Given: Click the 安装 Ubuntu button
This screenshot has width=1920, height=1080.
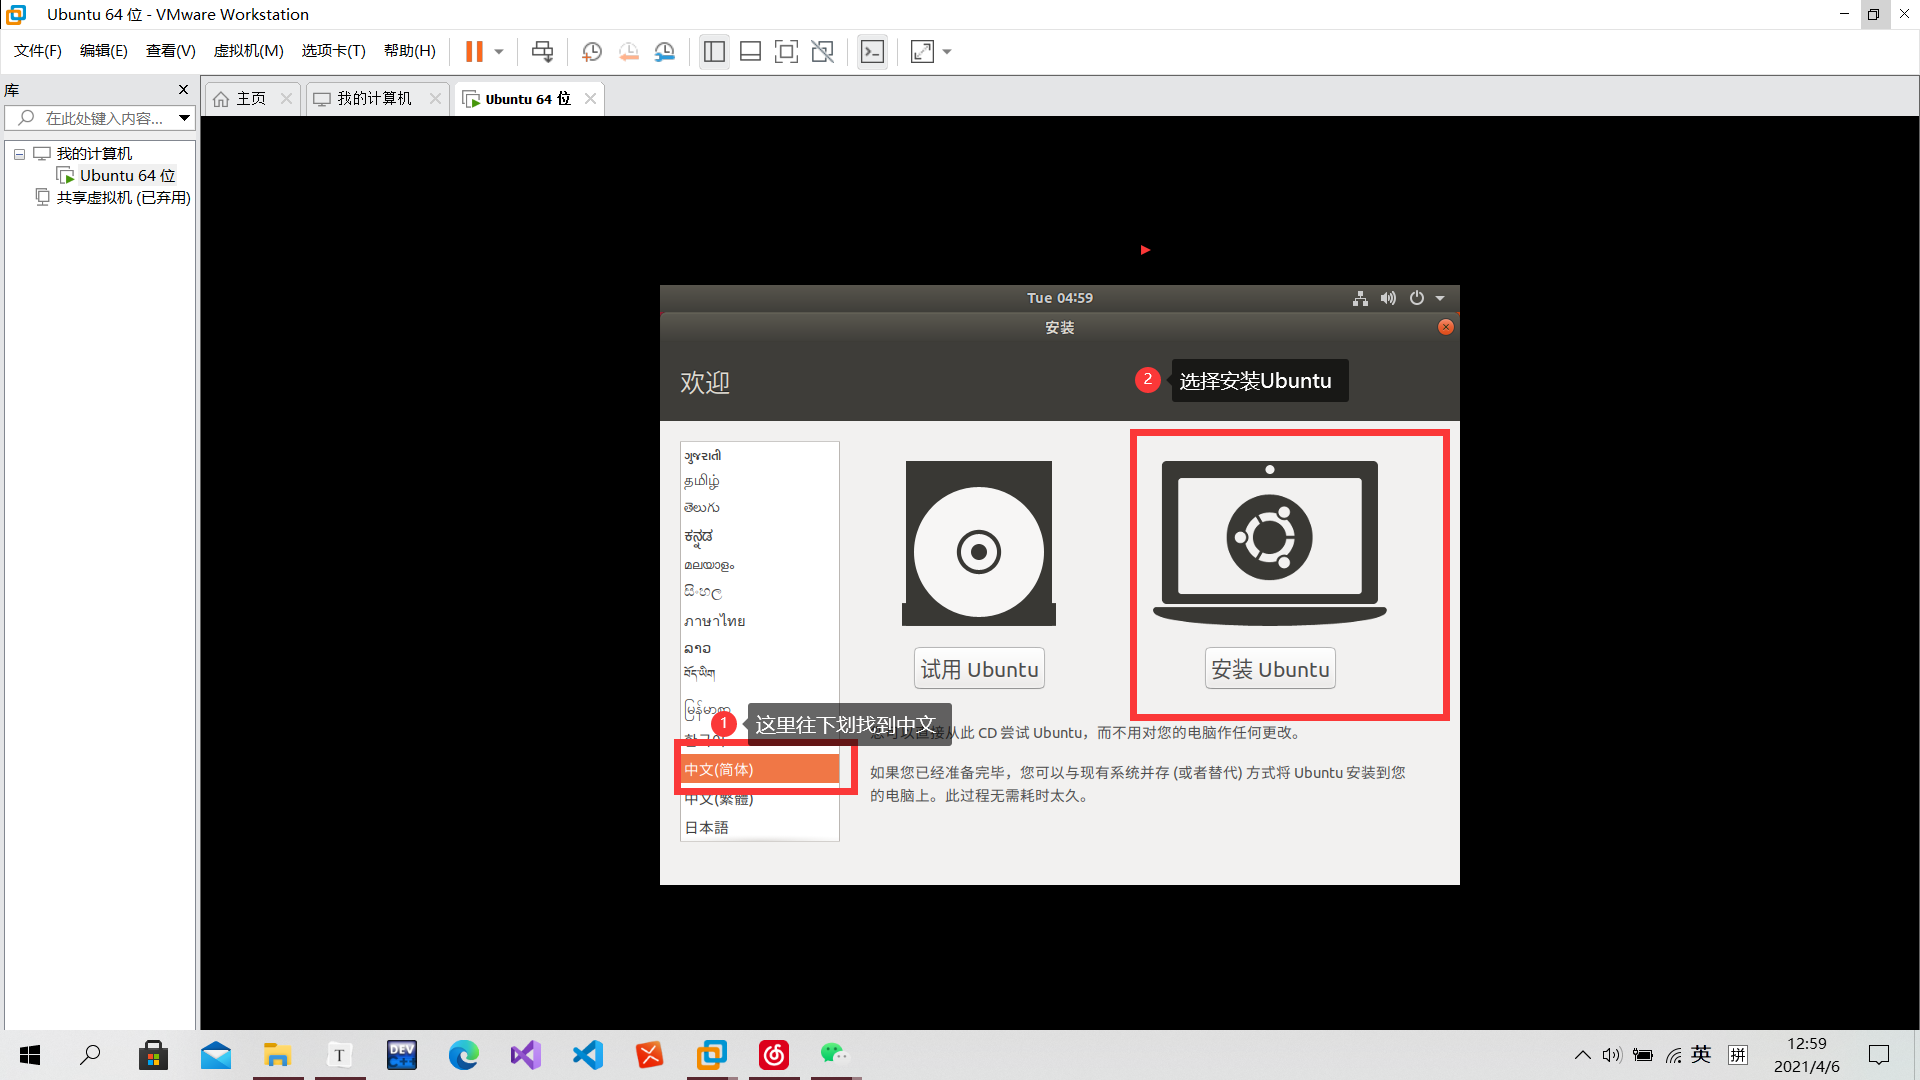Looking at the screenshot, I should 1270,669.
